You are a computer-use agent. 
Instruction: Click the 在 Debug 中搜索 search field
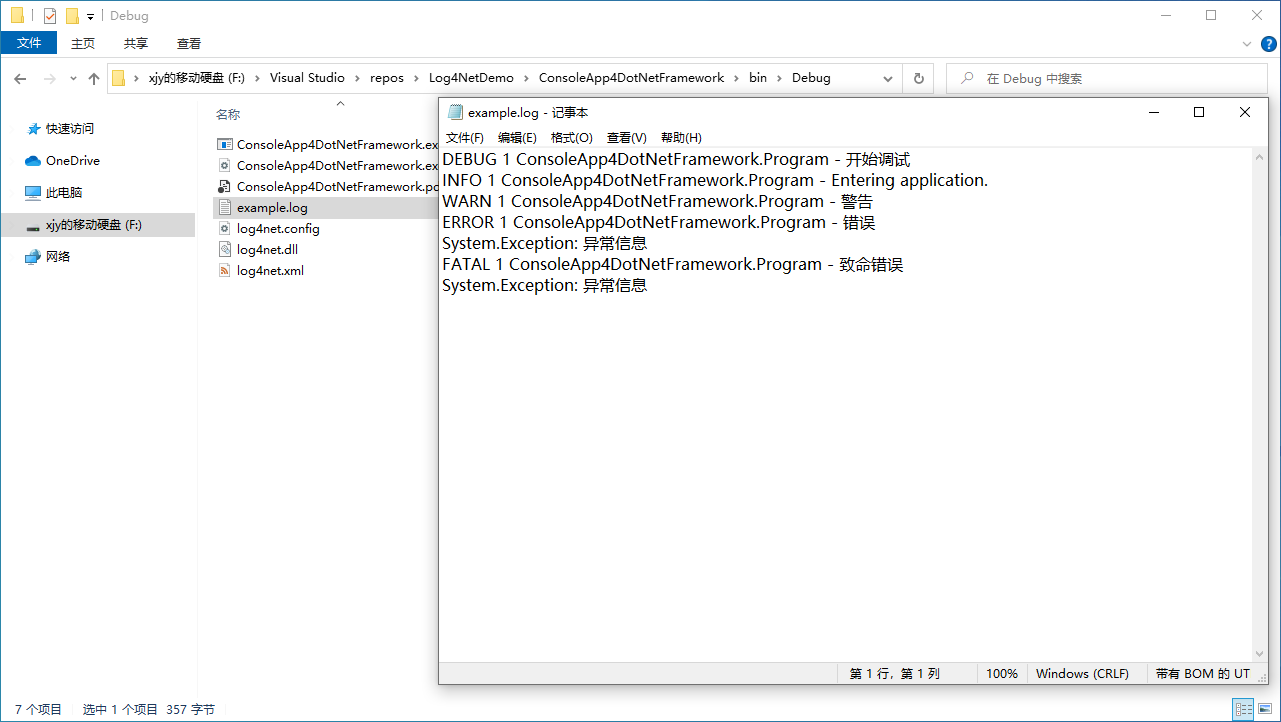pos(1106,78)
